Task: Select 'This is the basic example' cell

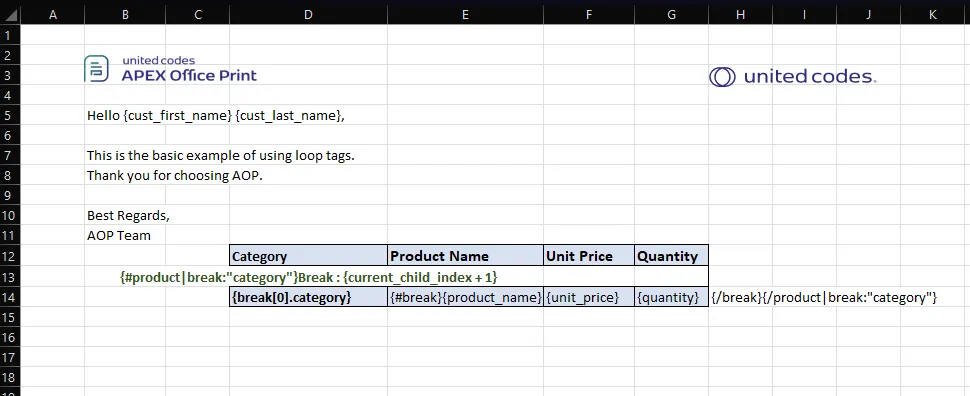Action: [220, 156]
